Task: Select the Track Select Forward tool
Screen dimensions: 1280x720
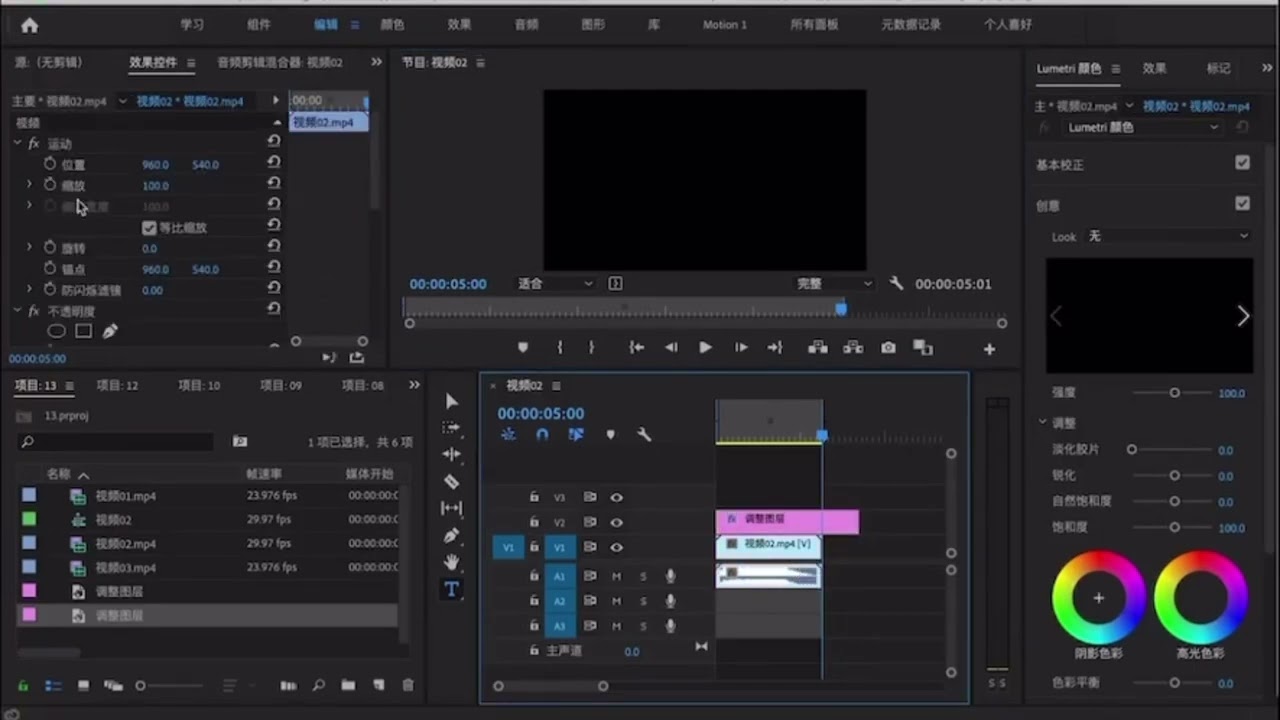Action: click(451, 428)
